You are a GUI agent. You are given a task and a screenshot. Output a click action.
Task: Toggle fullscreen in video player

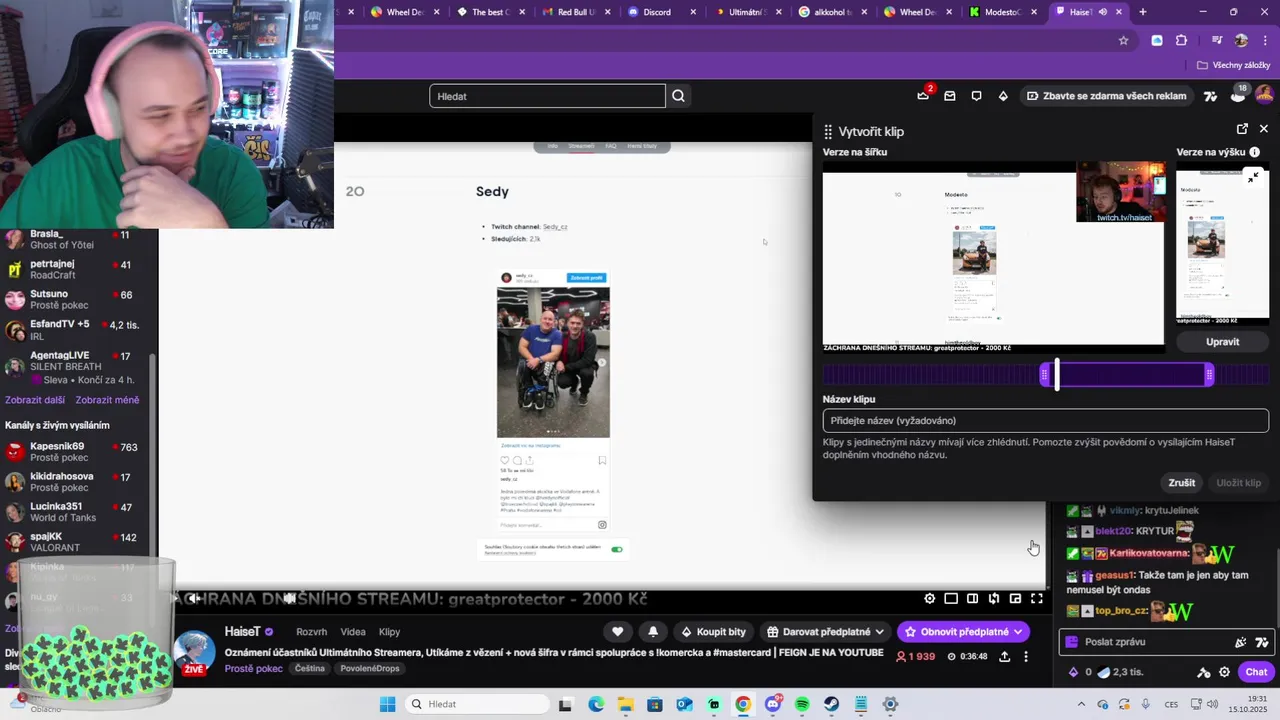[x=1037, y=599]
